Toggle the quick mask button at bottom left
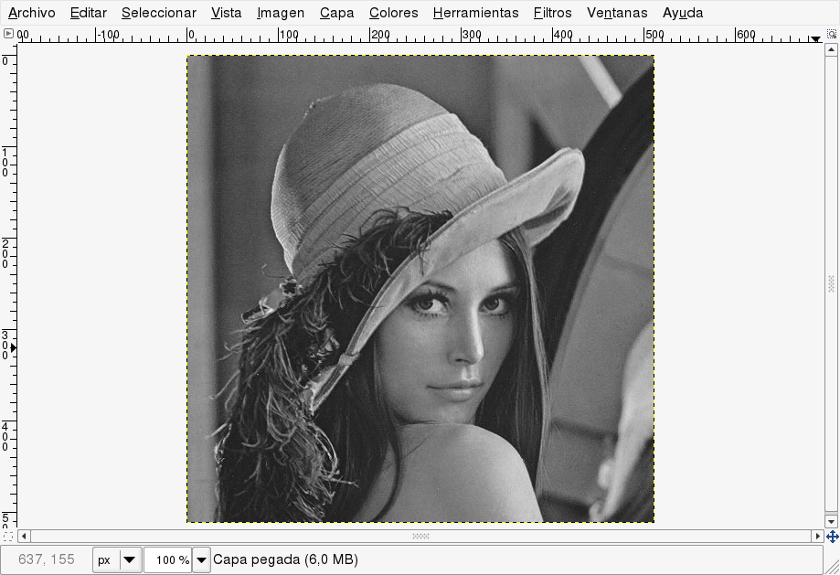Screen dimensions: 840x575 coord(8,536)
